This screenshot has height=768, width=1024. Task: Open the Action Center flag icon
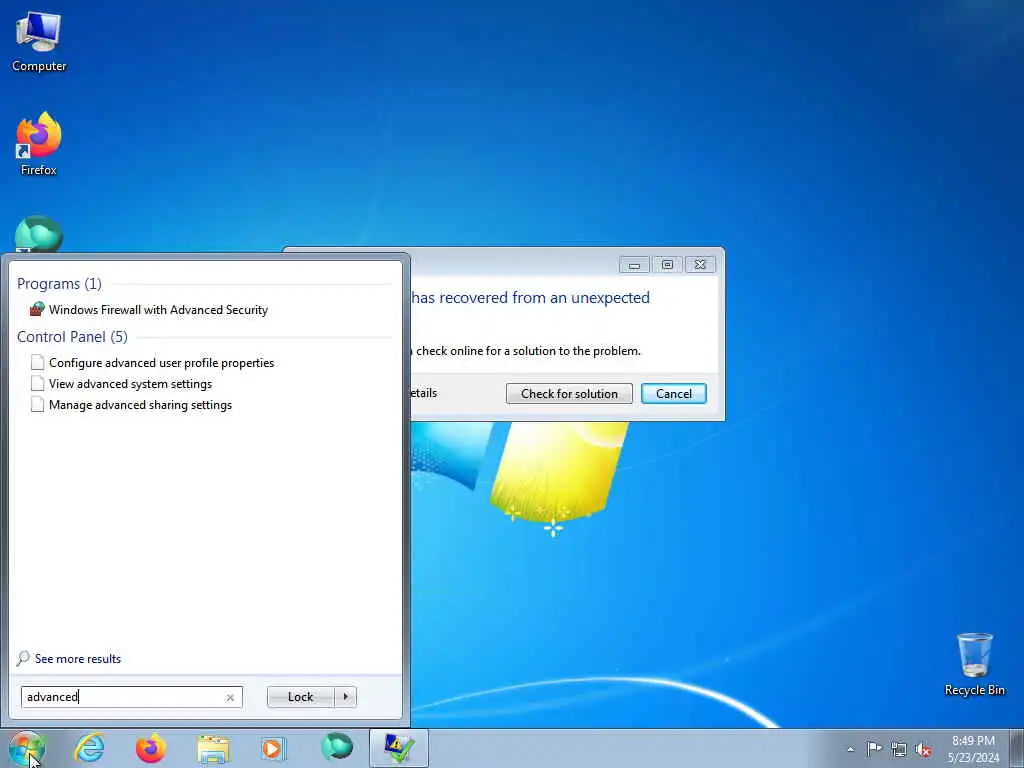[874, 749]
